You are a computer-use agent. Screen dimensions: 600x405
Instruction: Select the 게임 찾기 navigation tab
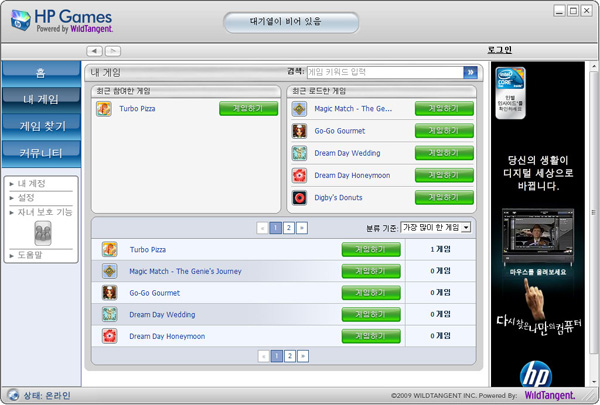(41, 126)
